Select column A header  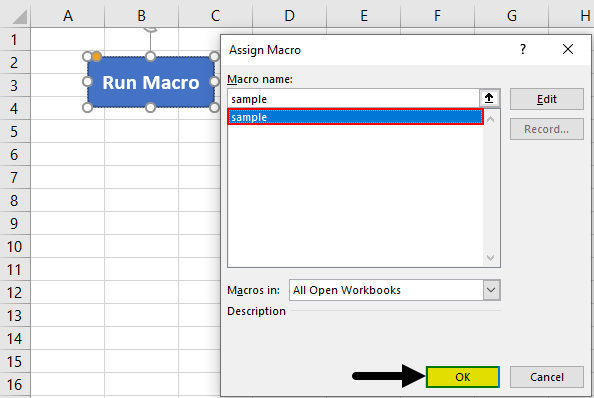[x=68, y=16]
